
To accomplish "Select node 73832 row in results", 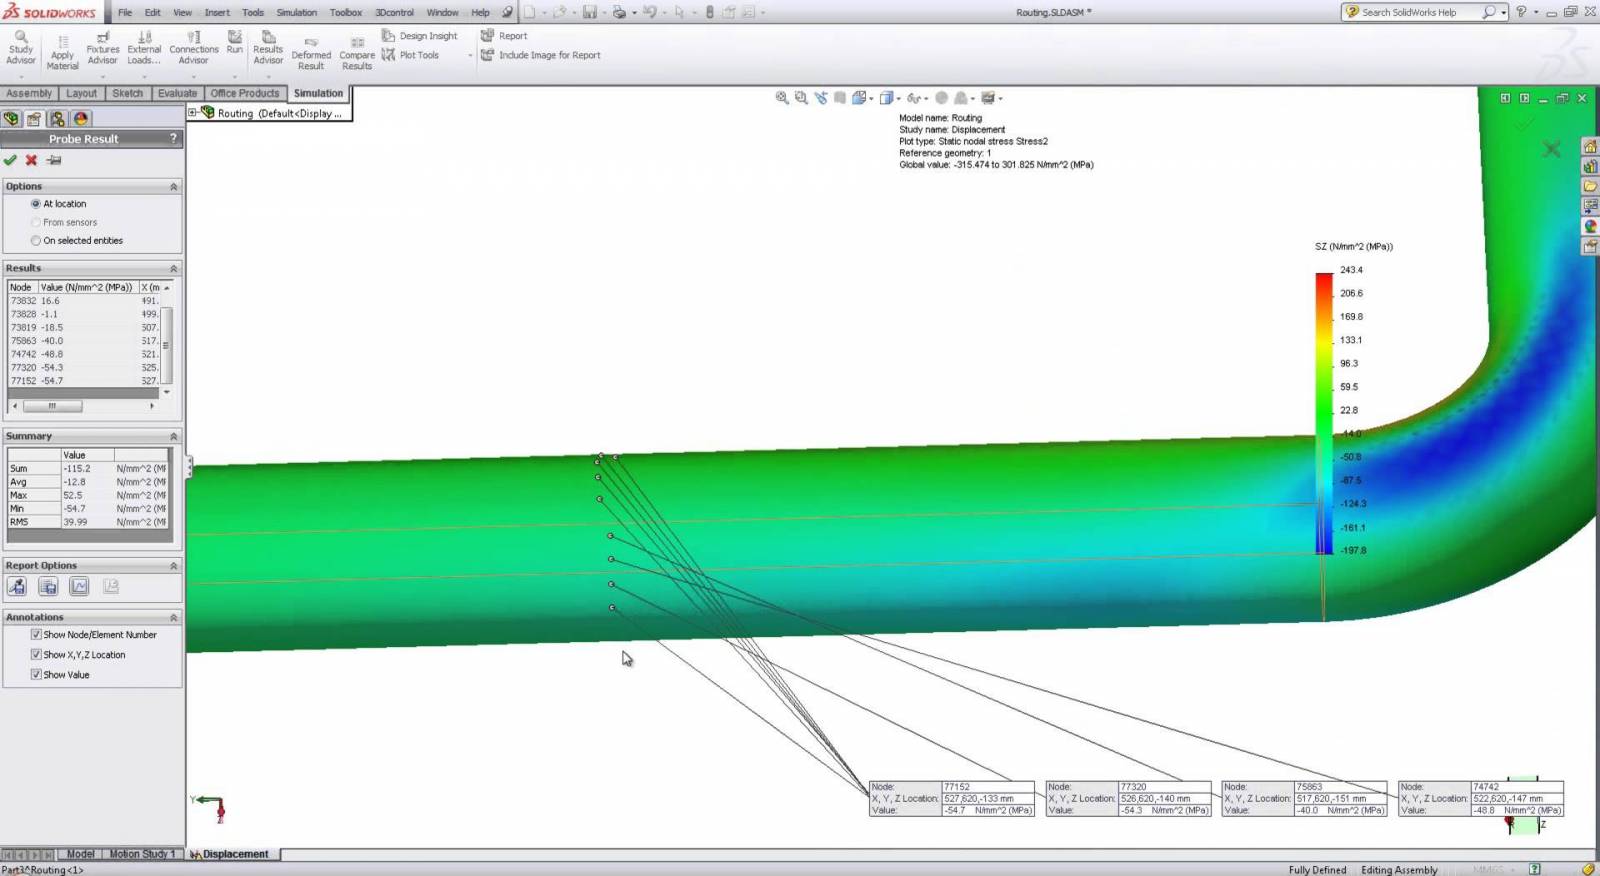I will tap(84, 301).
